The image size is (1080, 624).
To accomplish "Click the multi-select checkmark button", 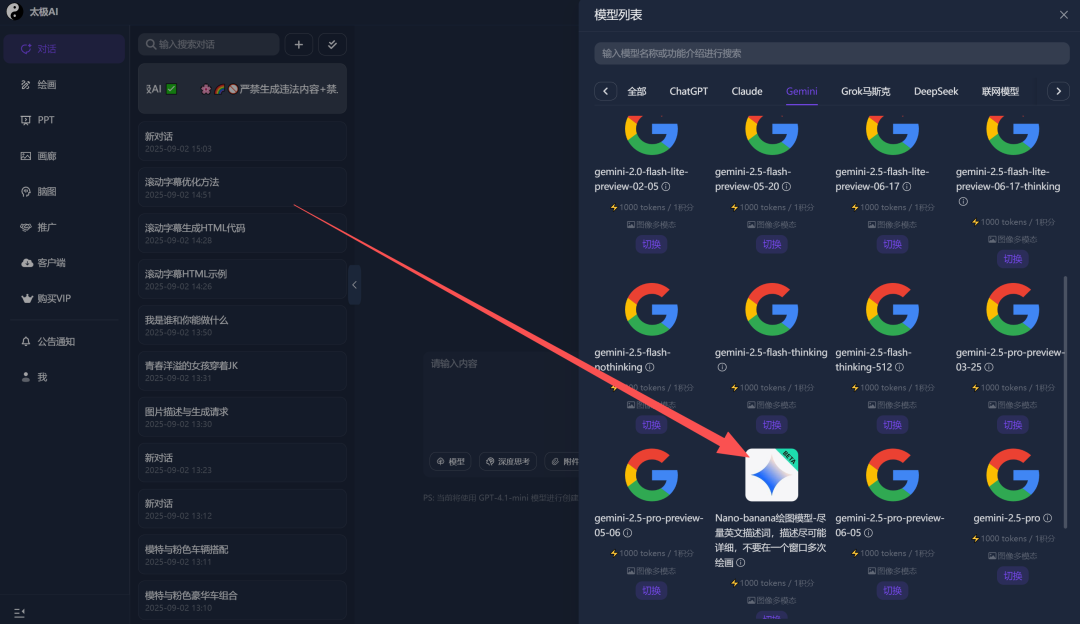I will click(333, 45).
